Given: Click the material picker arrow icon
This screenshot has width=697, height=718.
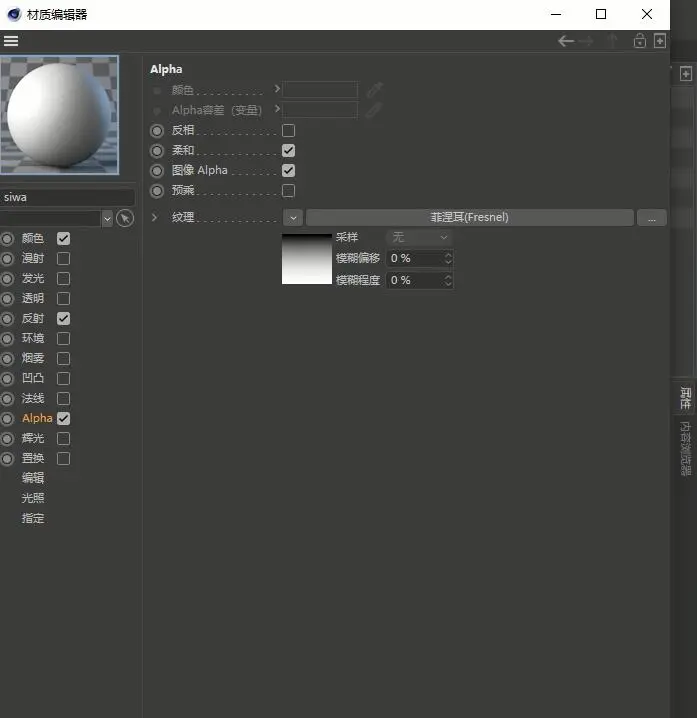Looking at the screenshot, I should pos(125,218).
